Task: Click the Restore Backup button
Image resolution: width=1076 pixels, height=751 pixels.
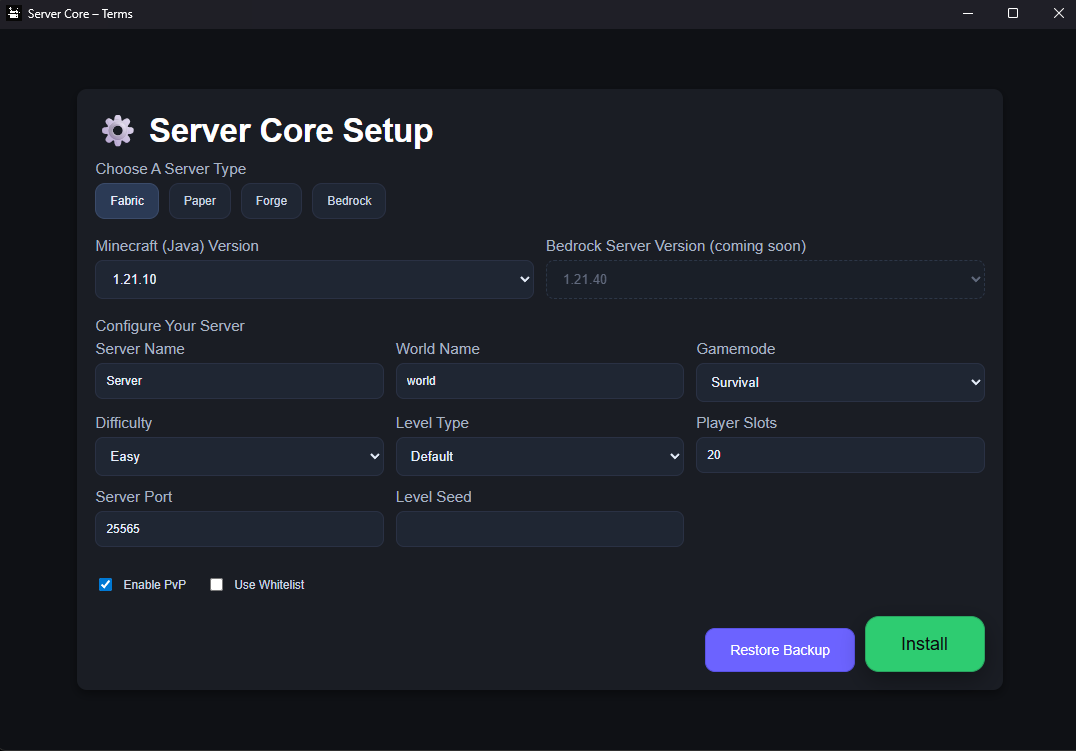Action: click(779, 650)
